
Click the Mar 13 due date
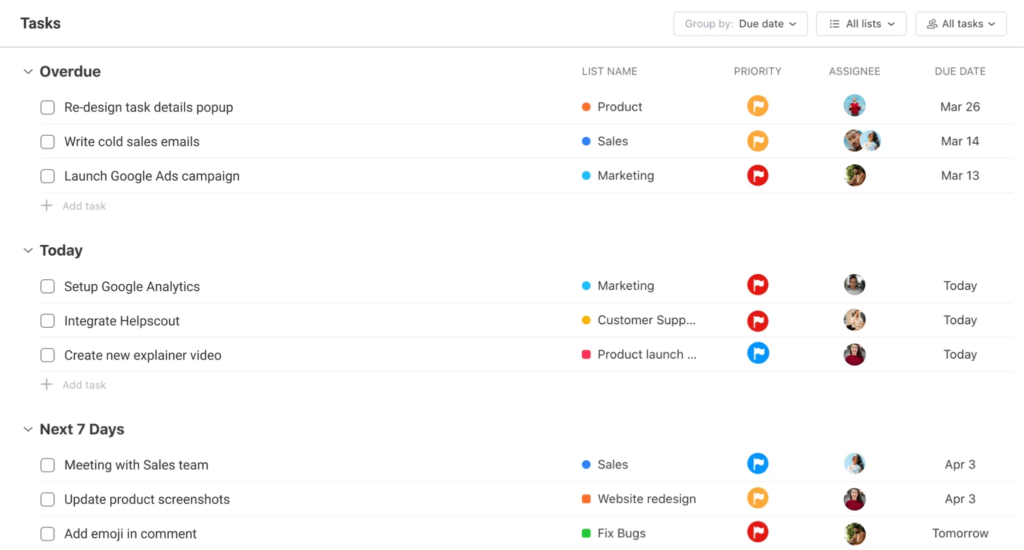[x=960, y=175]
